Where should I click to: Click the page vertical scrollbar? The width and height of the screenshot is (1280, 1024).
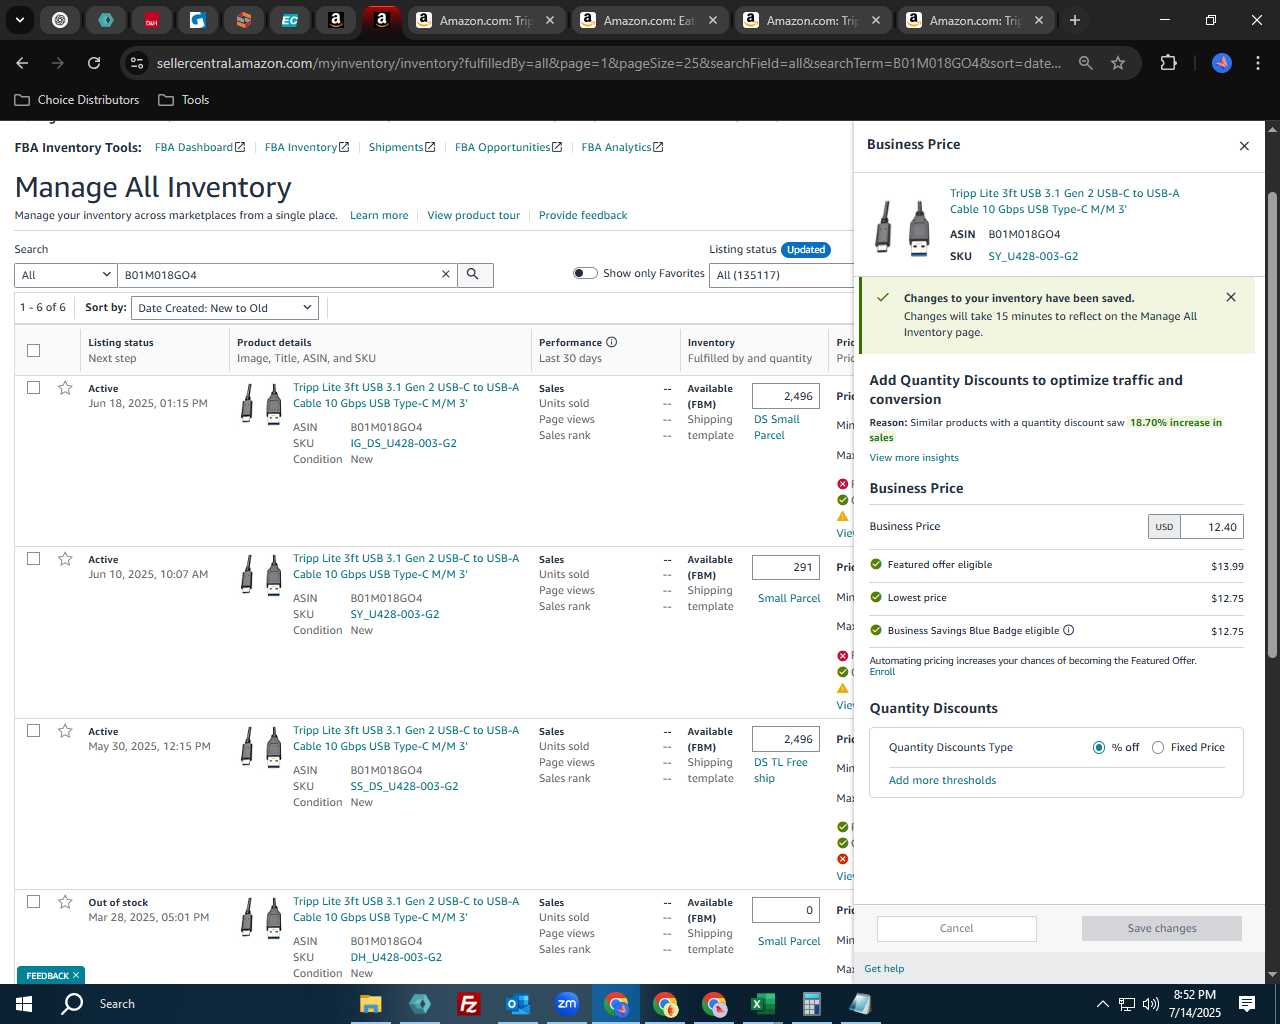click(1272, 425)
